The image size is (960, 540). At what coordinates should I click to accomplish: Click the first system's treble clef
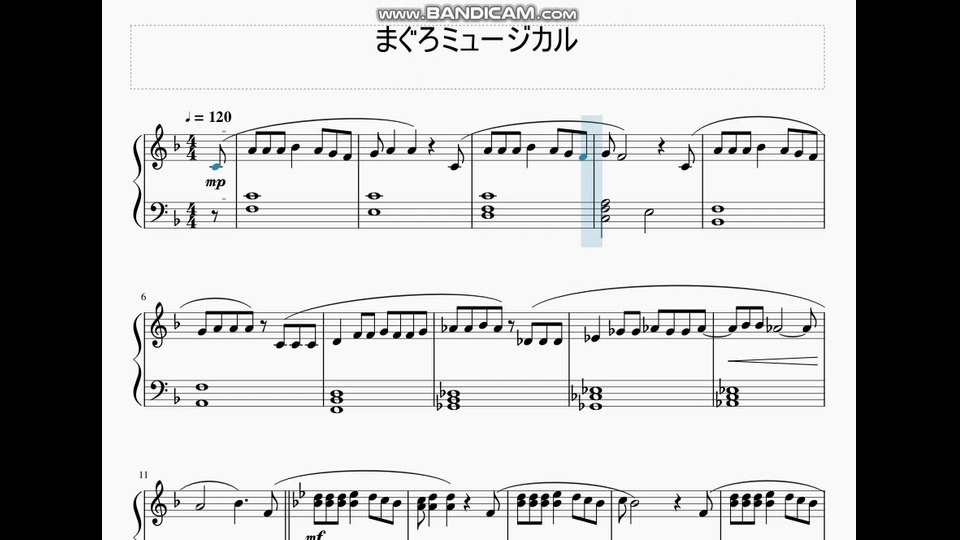coord(160,147)
